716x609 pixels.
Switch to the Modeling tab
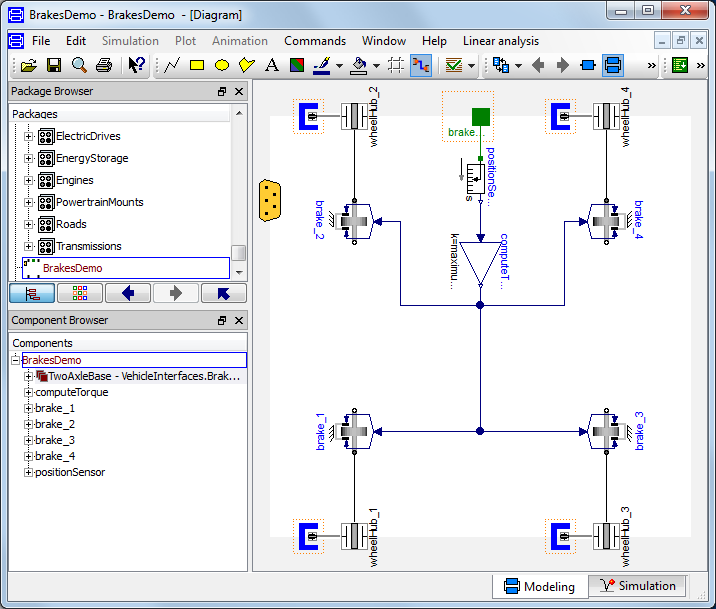point(539,586)
